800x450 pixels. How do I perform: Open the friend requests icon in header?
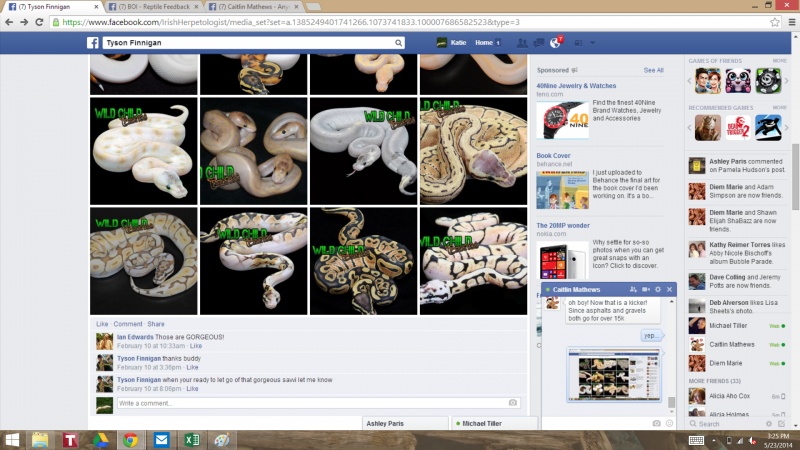[522, 43]
